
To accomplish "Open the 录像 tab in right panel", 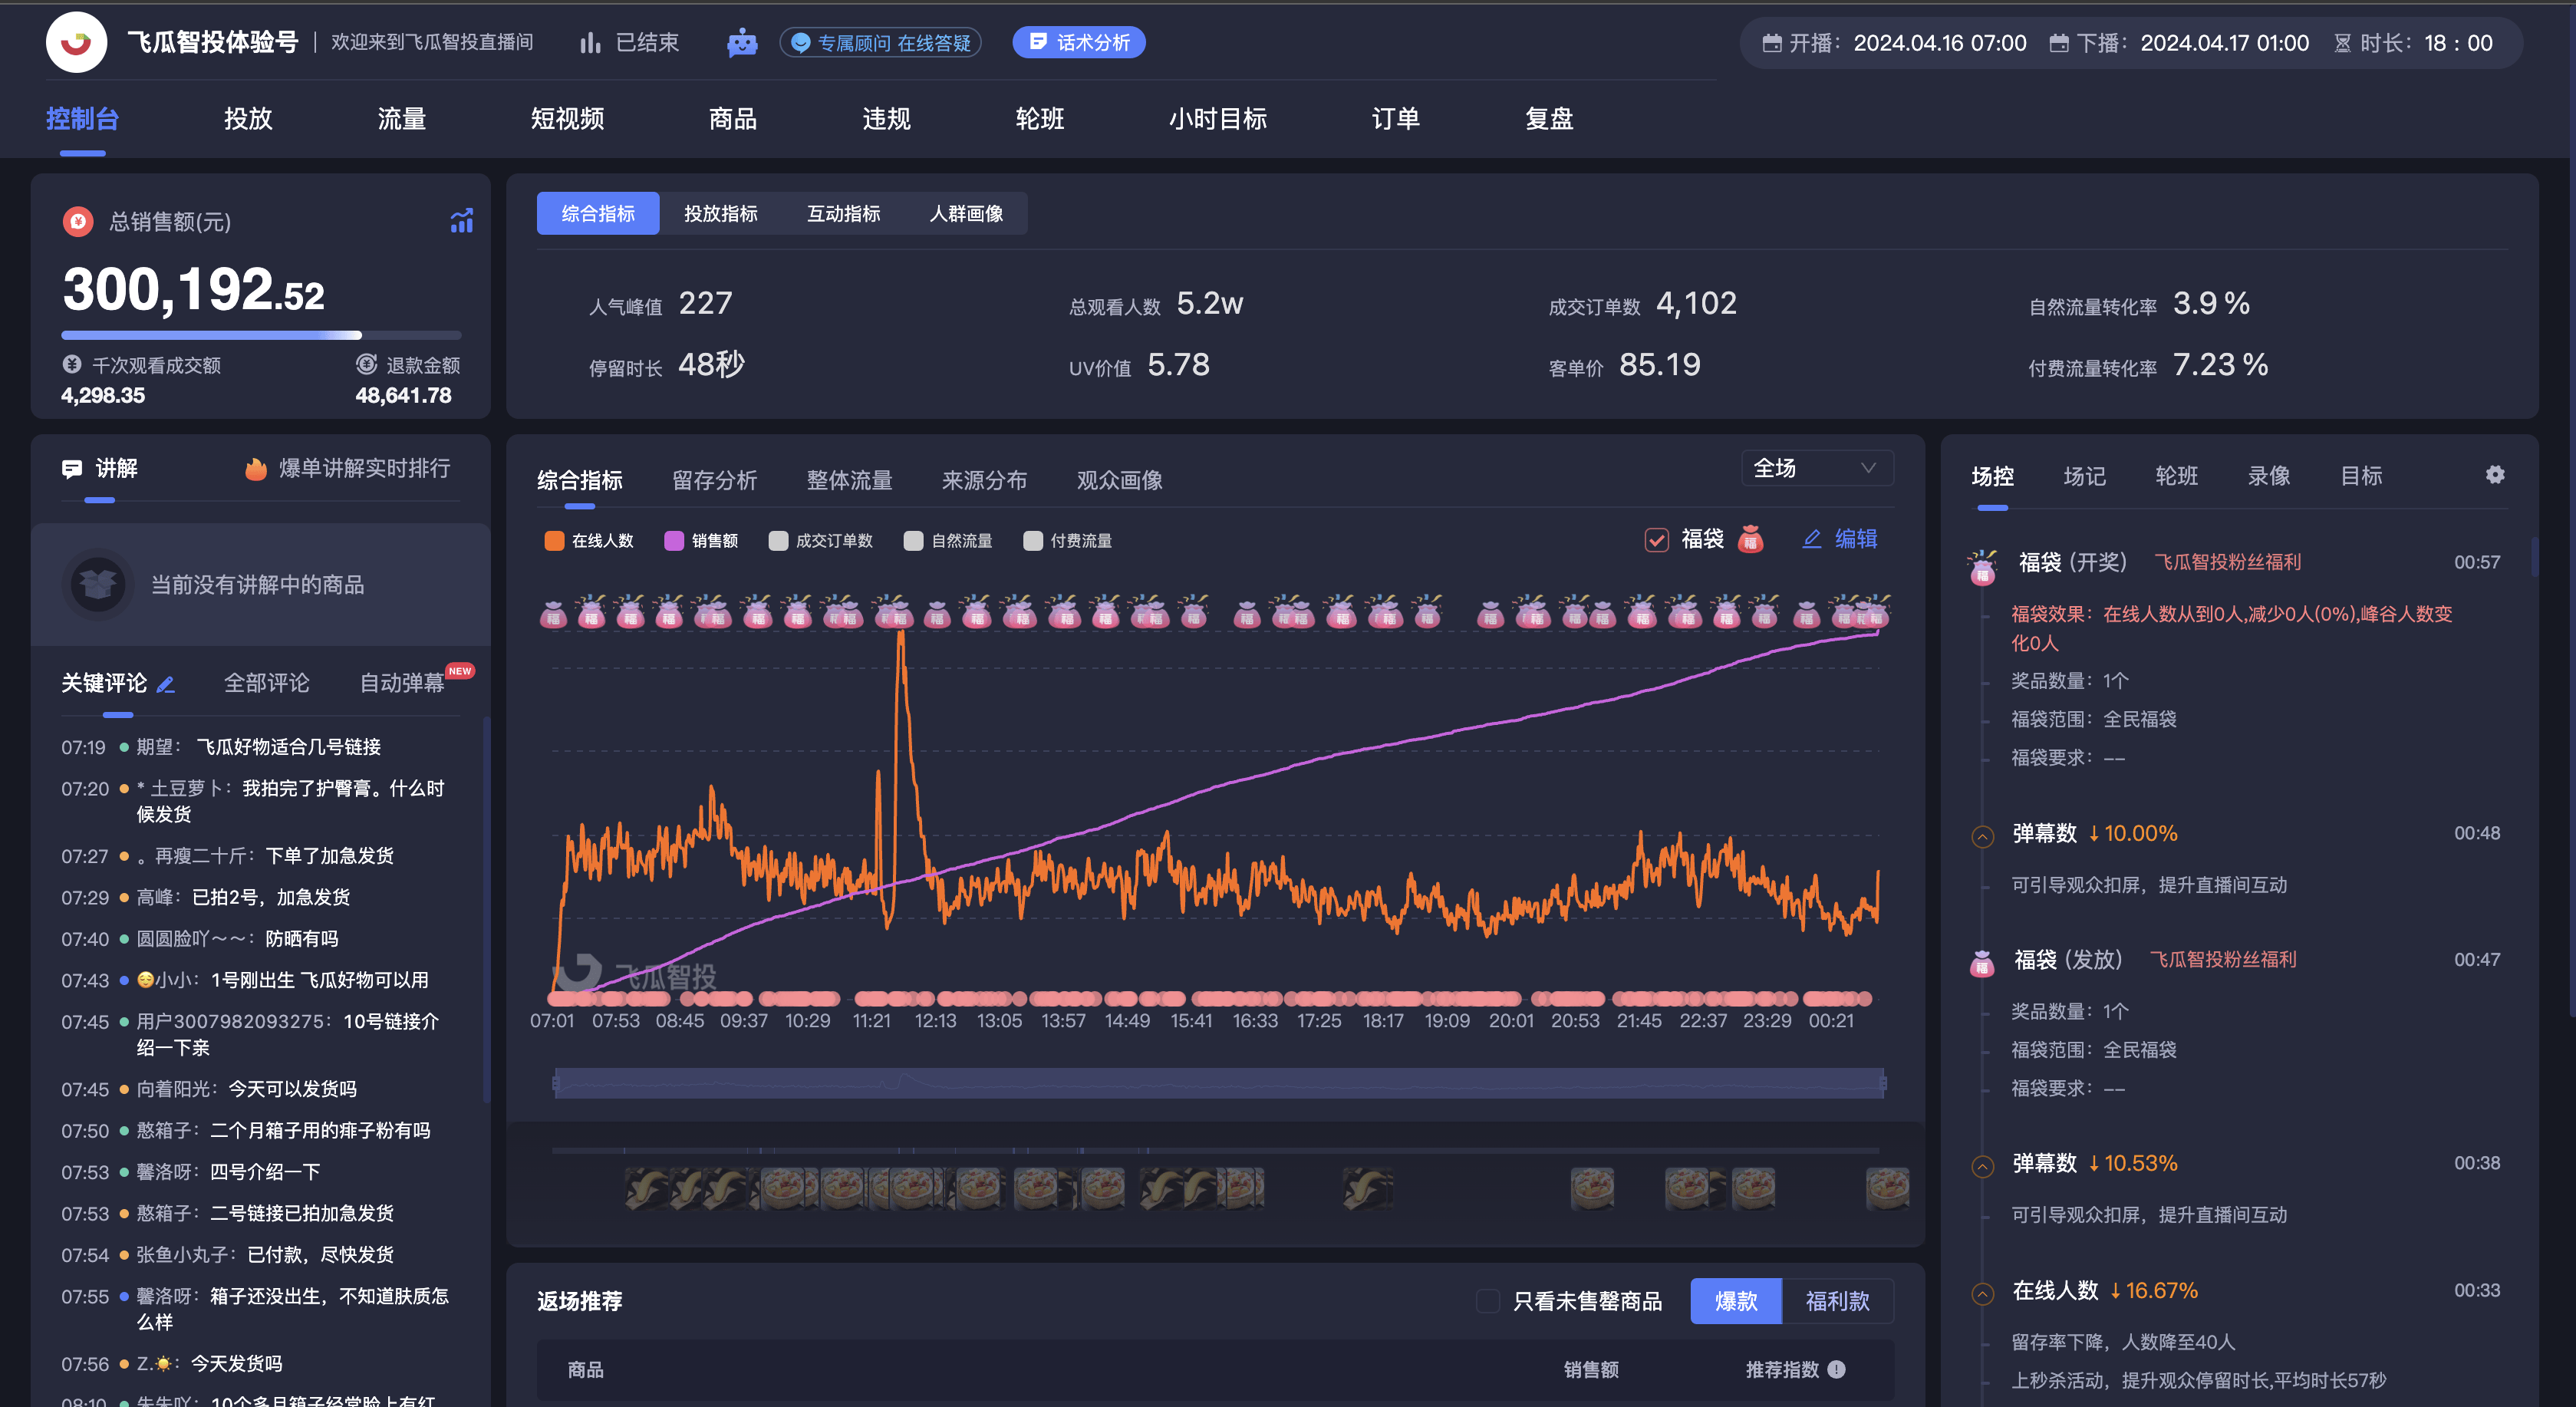I will [2268, 476].
